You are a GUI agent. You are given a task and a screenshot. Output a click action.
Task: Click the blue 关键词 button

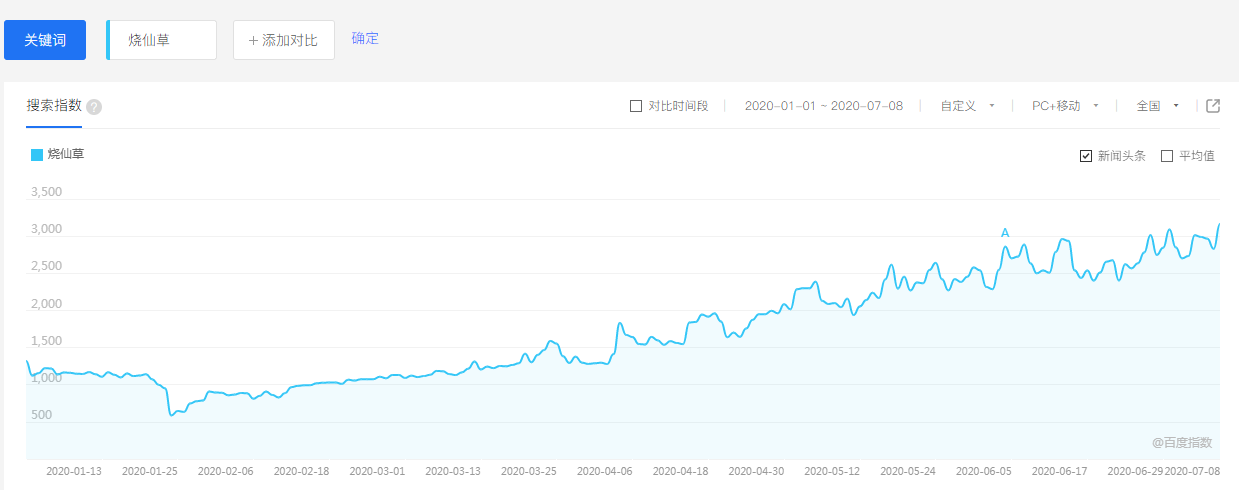coord(45,40)
